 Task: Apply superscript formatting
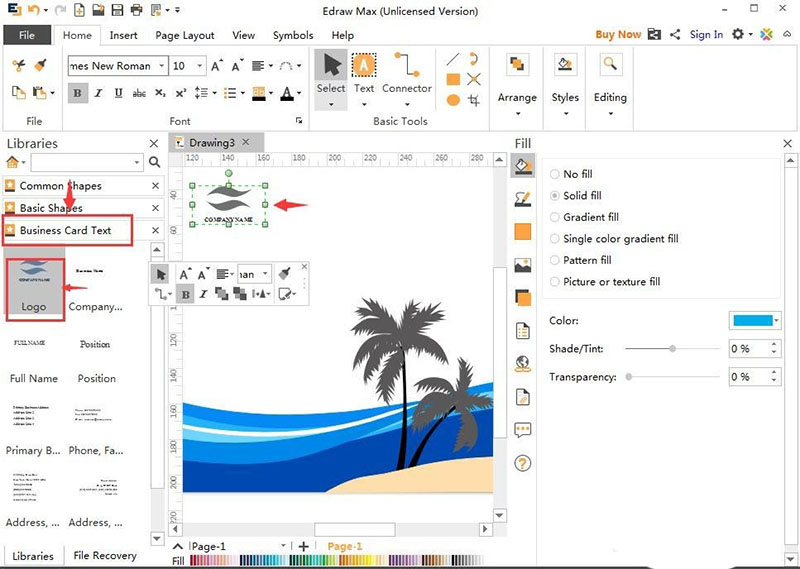click(x=181, y=93)
